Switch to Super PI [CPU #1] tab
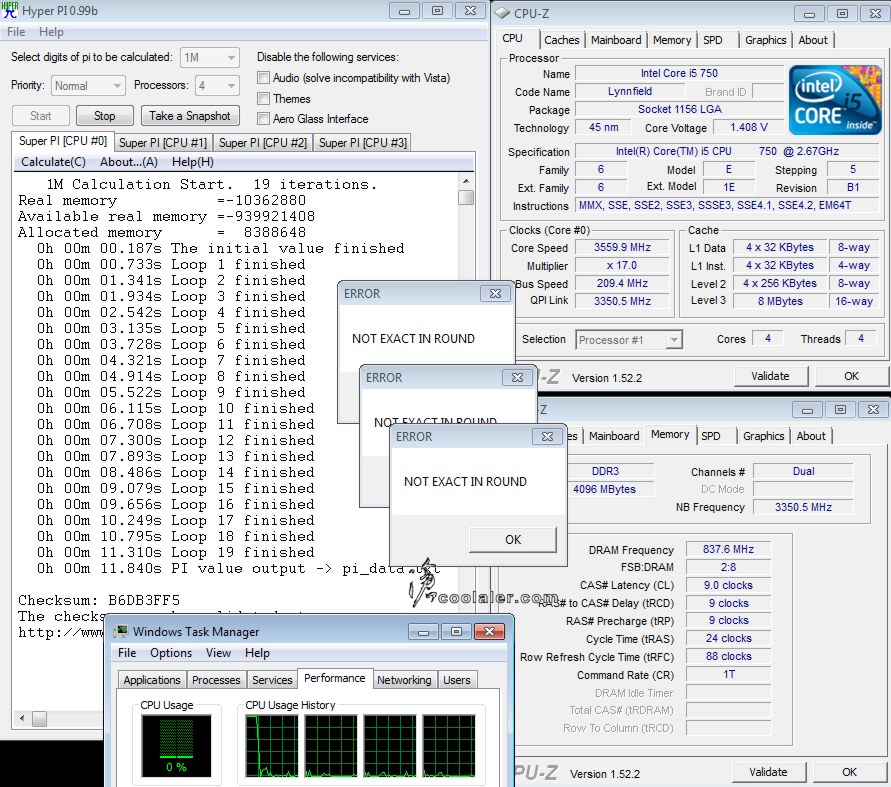 click(163, 143)
